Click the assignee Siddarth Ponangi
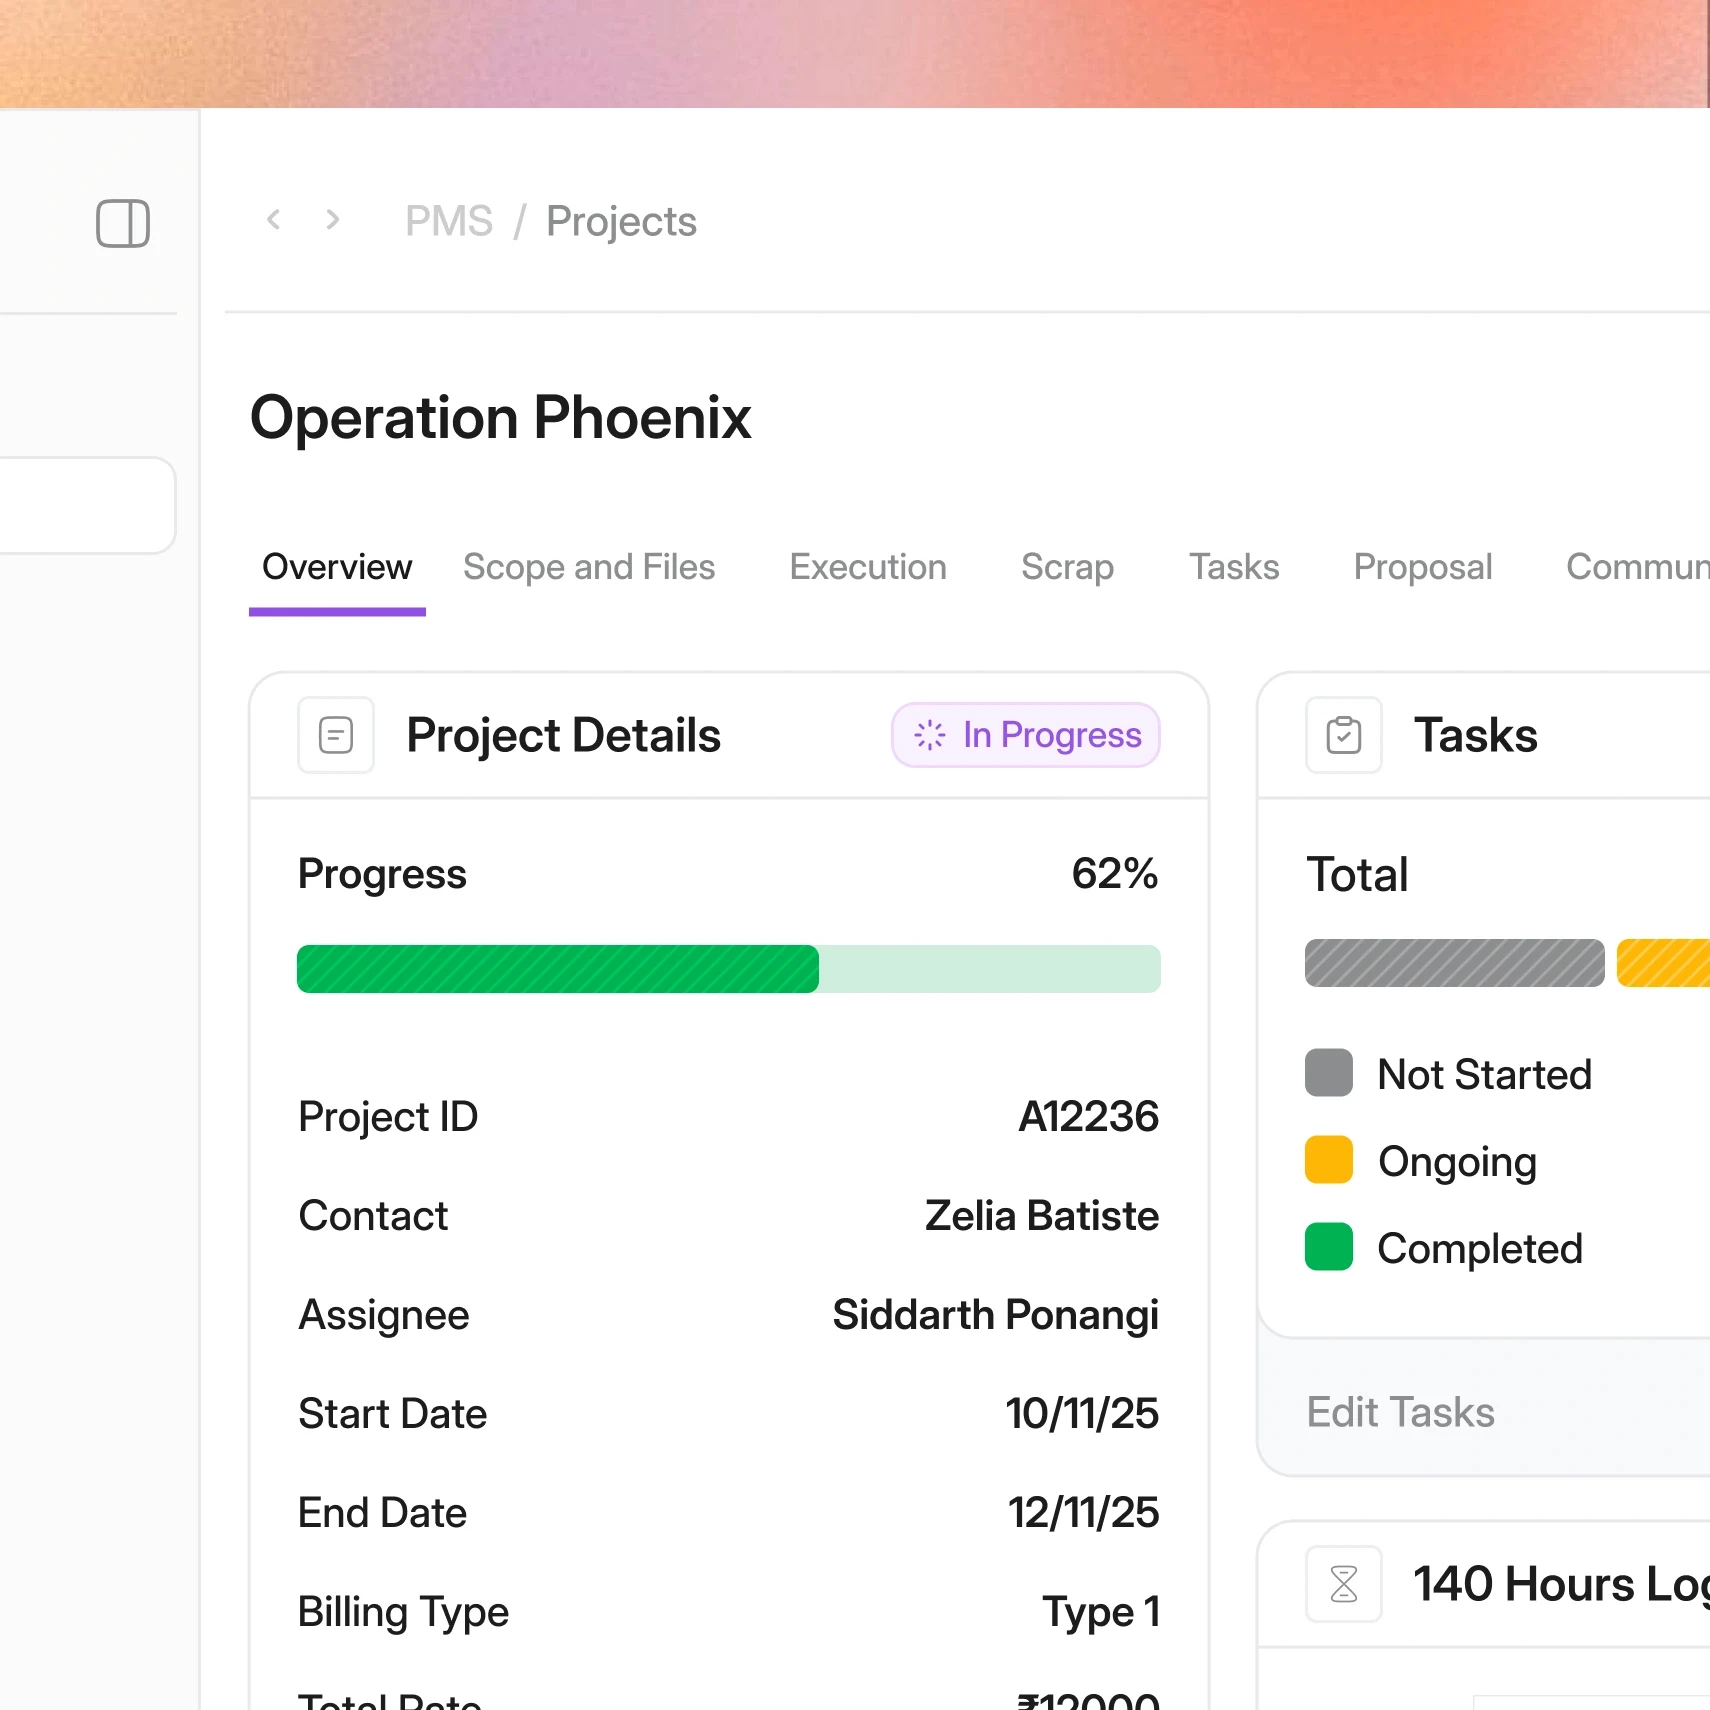Screen dimensions: 1710x1710 [996, 1314]
